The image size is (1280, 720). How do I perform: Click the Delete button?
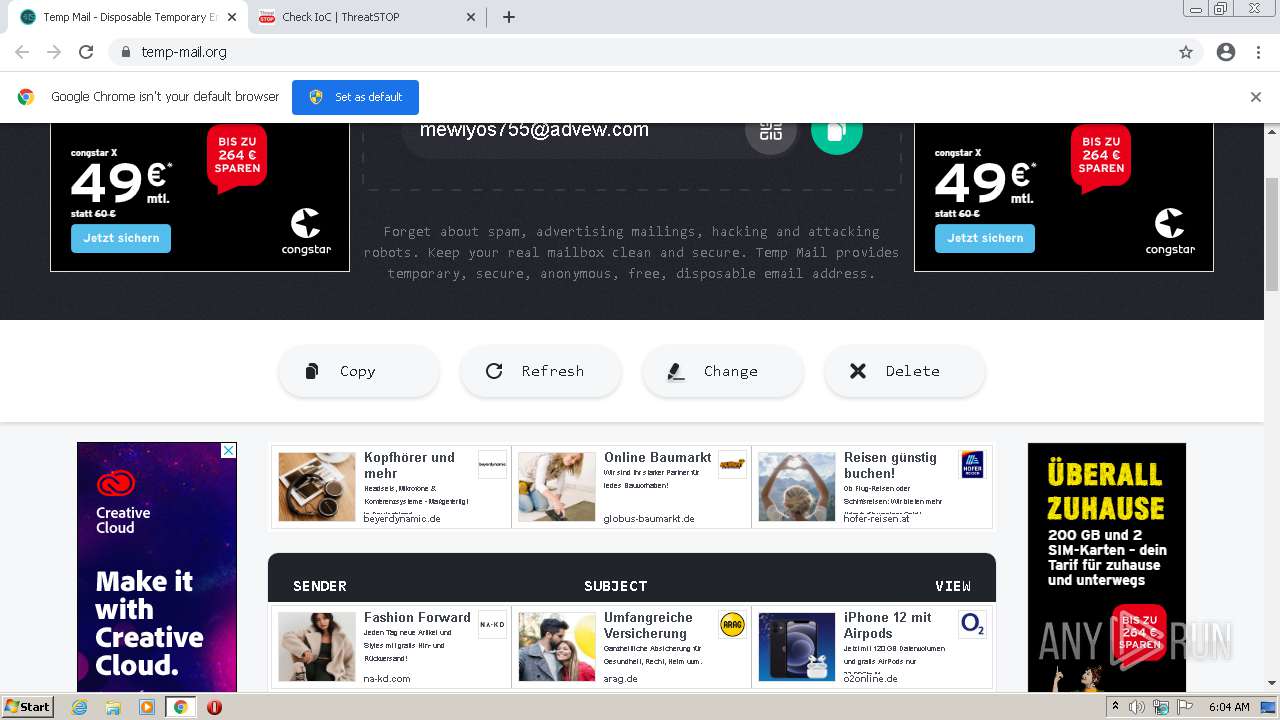(905, 371)
